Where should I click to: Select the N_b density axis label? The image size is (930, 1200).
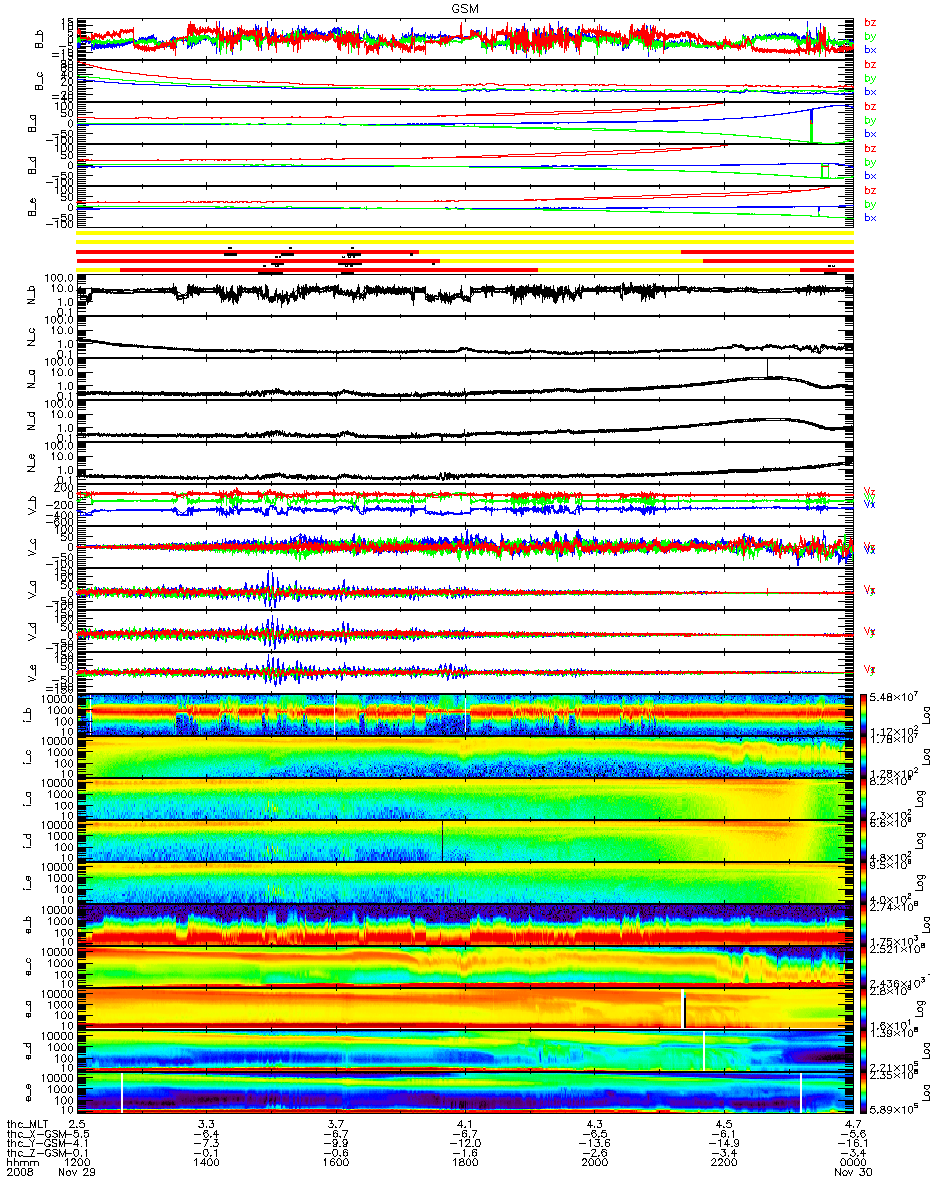(x=30, y=295)
